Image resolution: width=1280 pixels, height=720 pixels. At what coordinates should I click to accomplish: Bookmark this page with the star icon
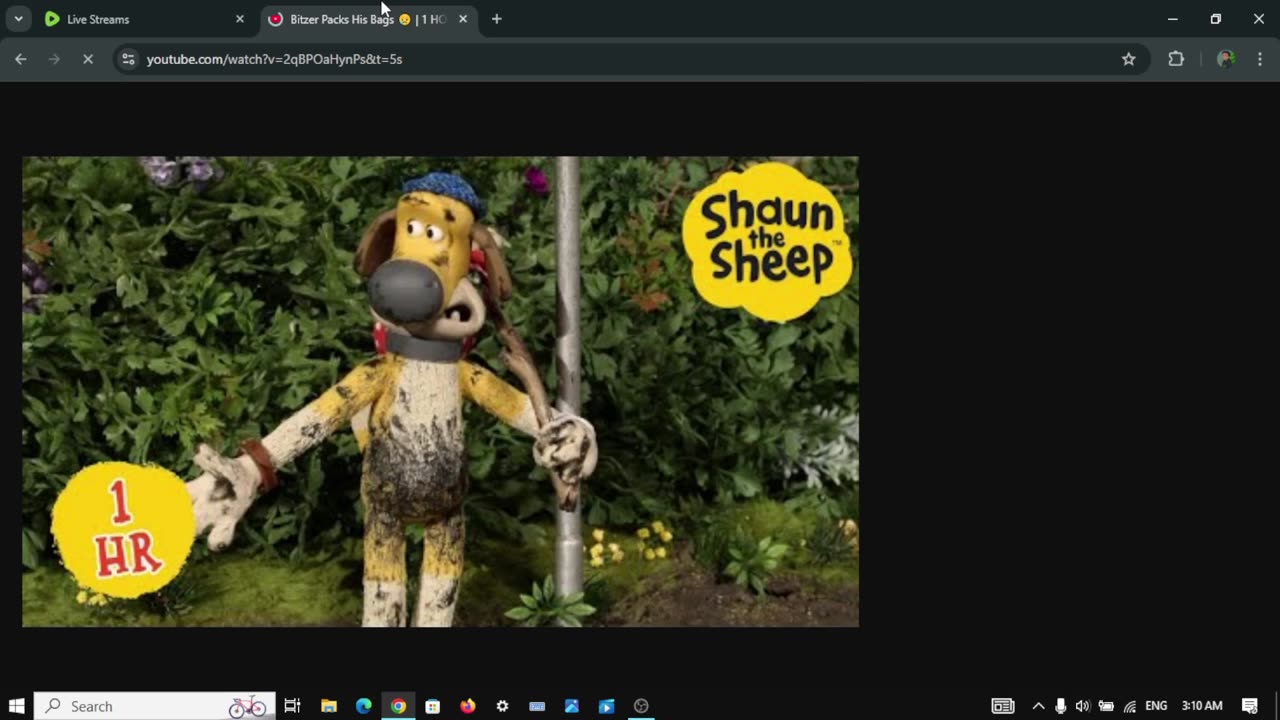(1129, 59)
